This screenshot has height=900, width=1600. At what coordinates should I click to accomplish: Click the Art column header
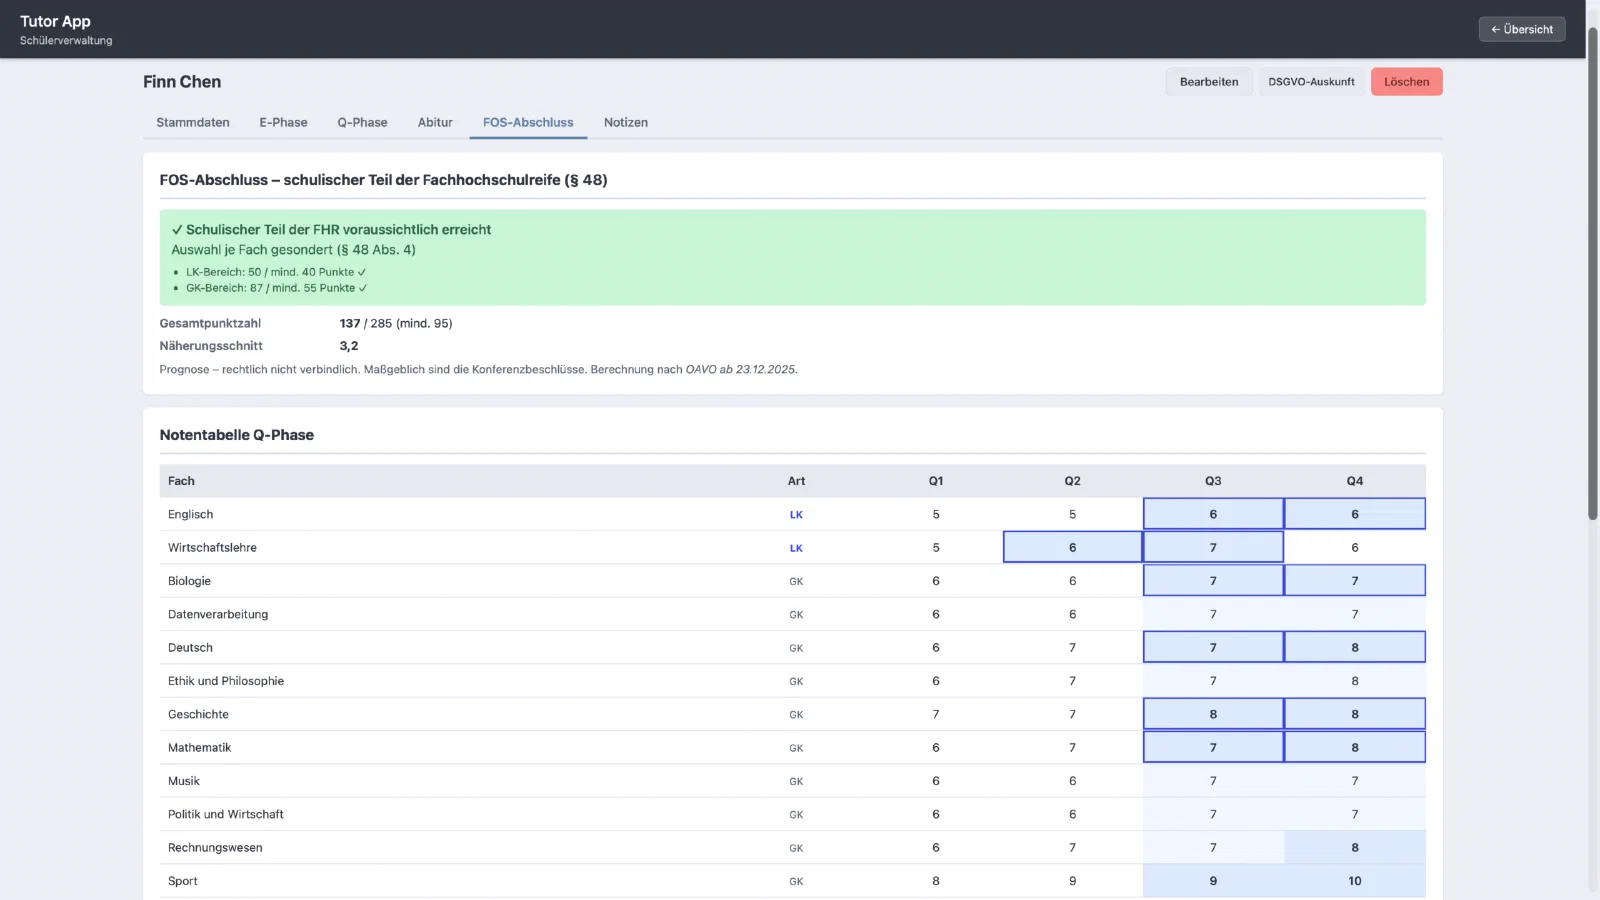click(x=796, y=481)
